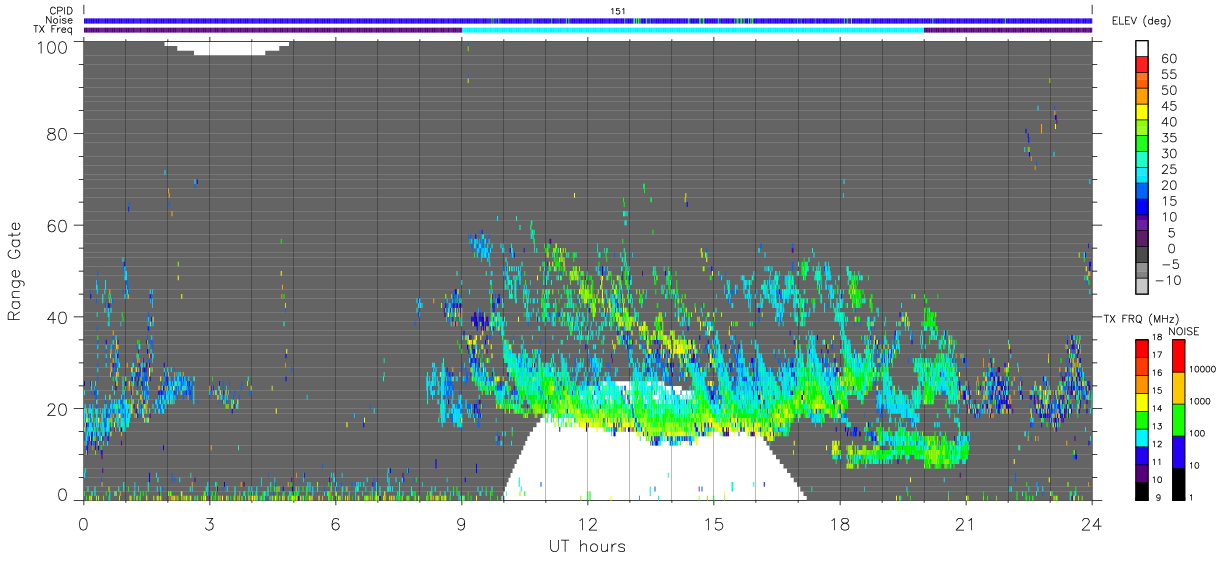Click the ELEV (deg) colorbar title
This screenshot has width=1228, height=567.
point(1141,20)
